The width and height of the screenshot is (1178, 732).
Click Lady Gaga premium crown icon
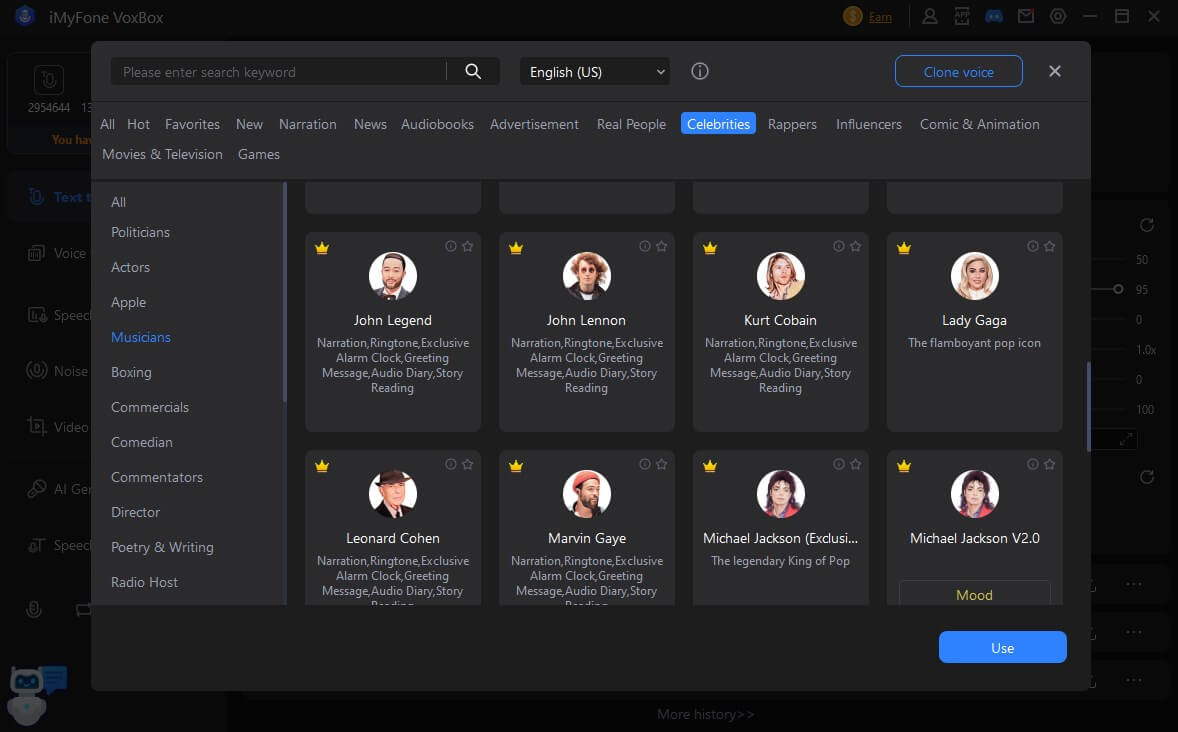click(x=904, y=248)
